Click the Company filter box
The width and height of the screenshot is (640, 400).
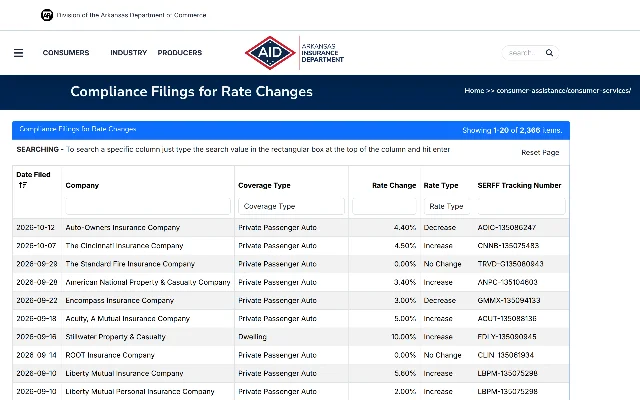pyautogui.click(x=148, y=206)
